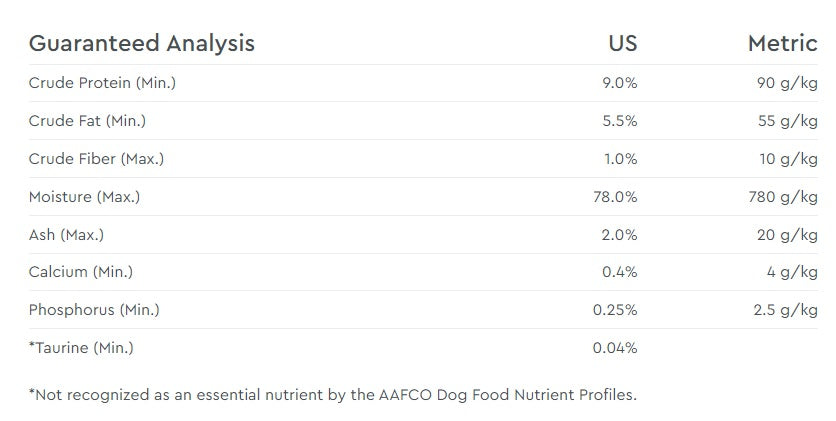Click the 9.0% crude protein value
Image resolution: width=836 pixels, height=421 pixels.
[620, 83]
